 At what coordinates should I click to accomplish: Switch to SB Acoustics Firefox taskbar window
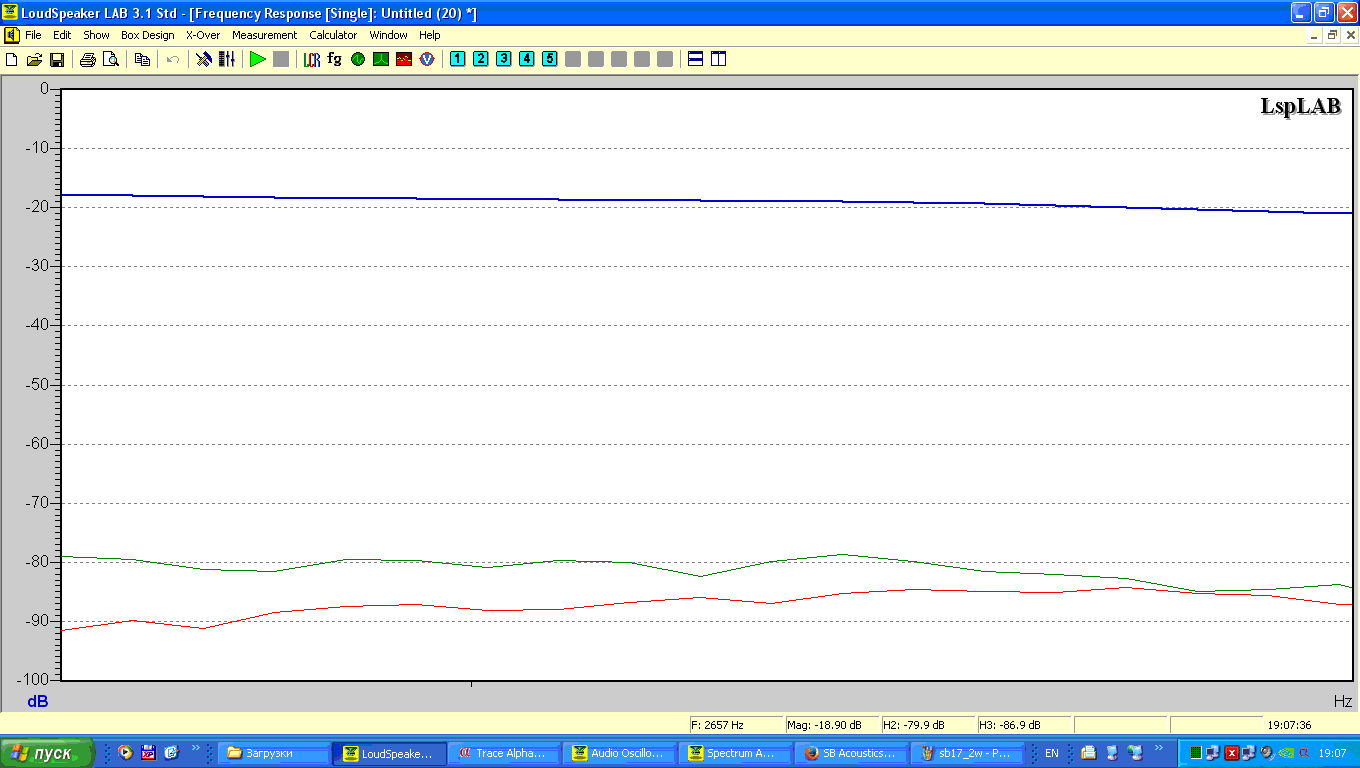(851, 753)
